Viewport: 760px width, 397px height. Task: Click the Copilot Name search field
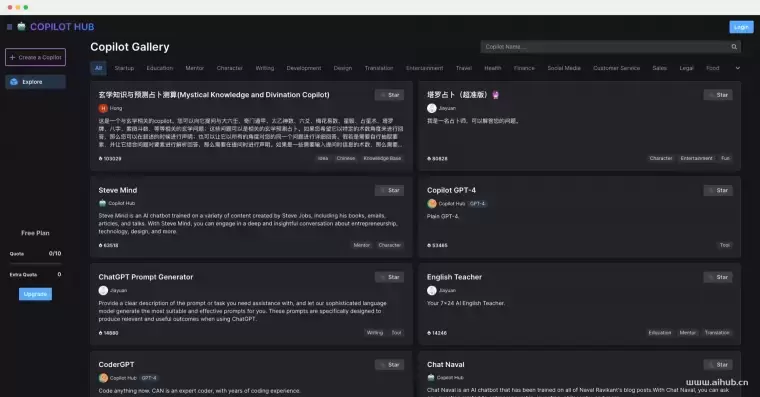tap(610, 47)
